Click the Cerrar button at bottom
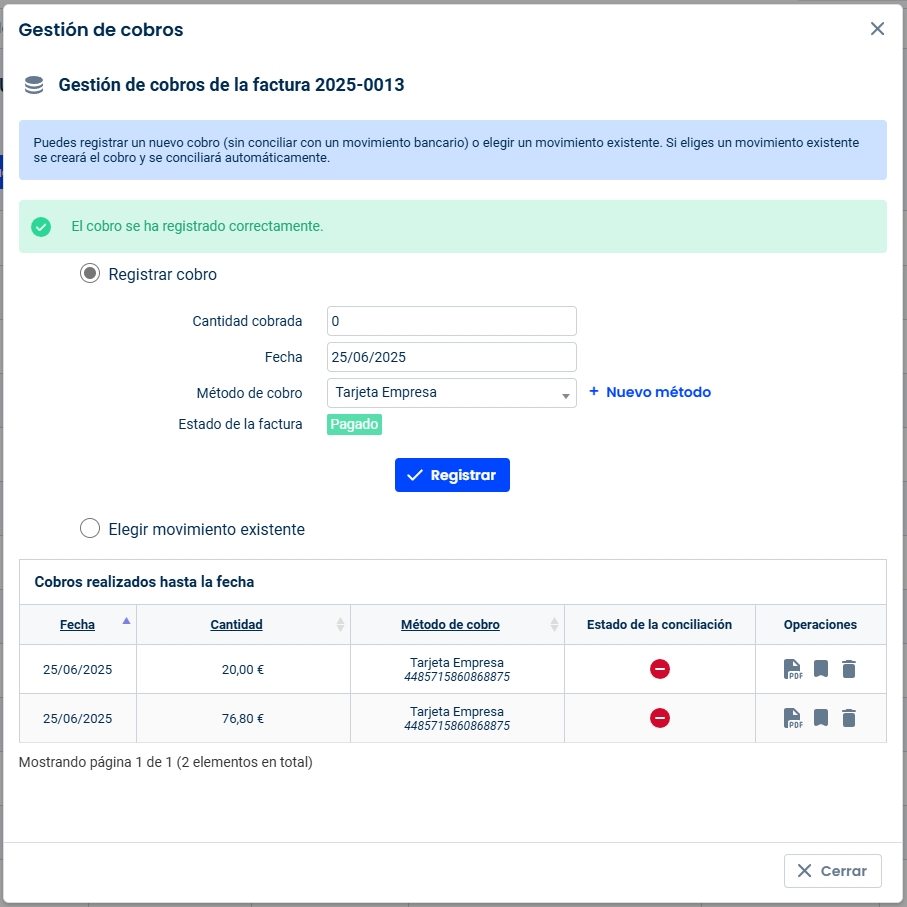This screenshot has height=907, width=907. (x=832, y=871)
